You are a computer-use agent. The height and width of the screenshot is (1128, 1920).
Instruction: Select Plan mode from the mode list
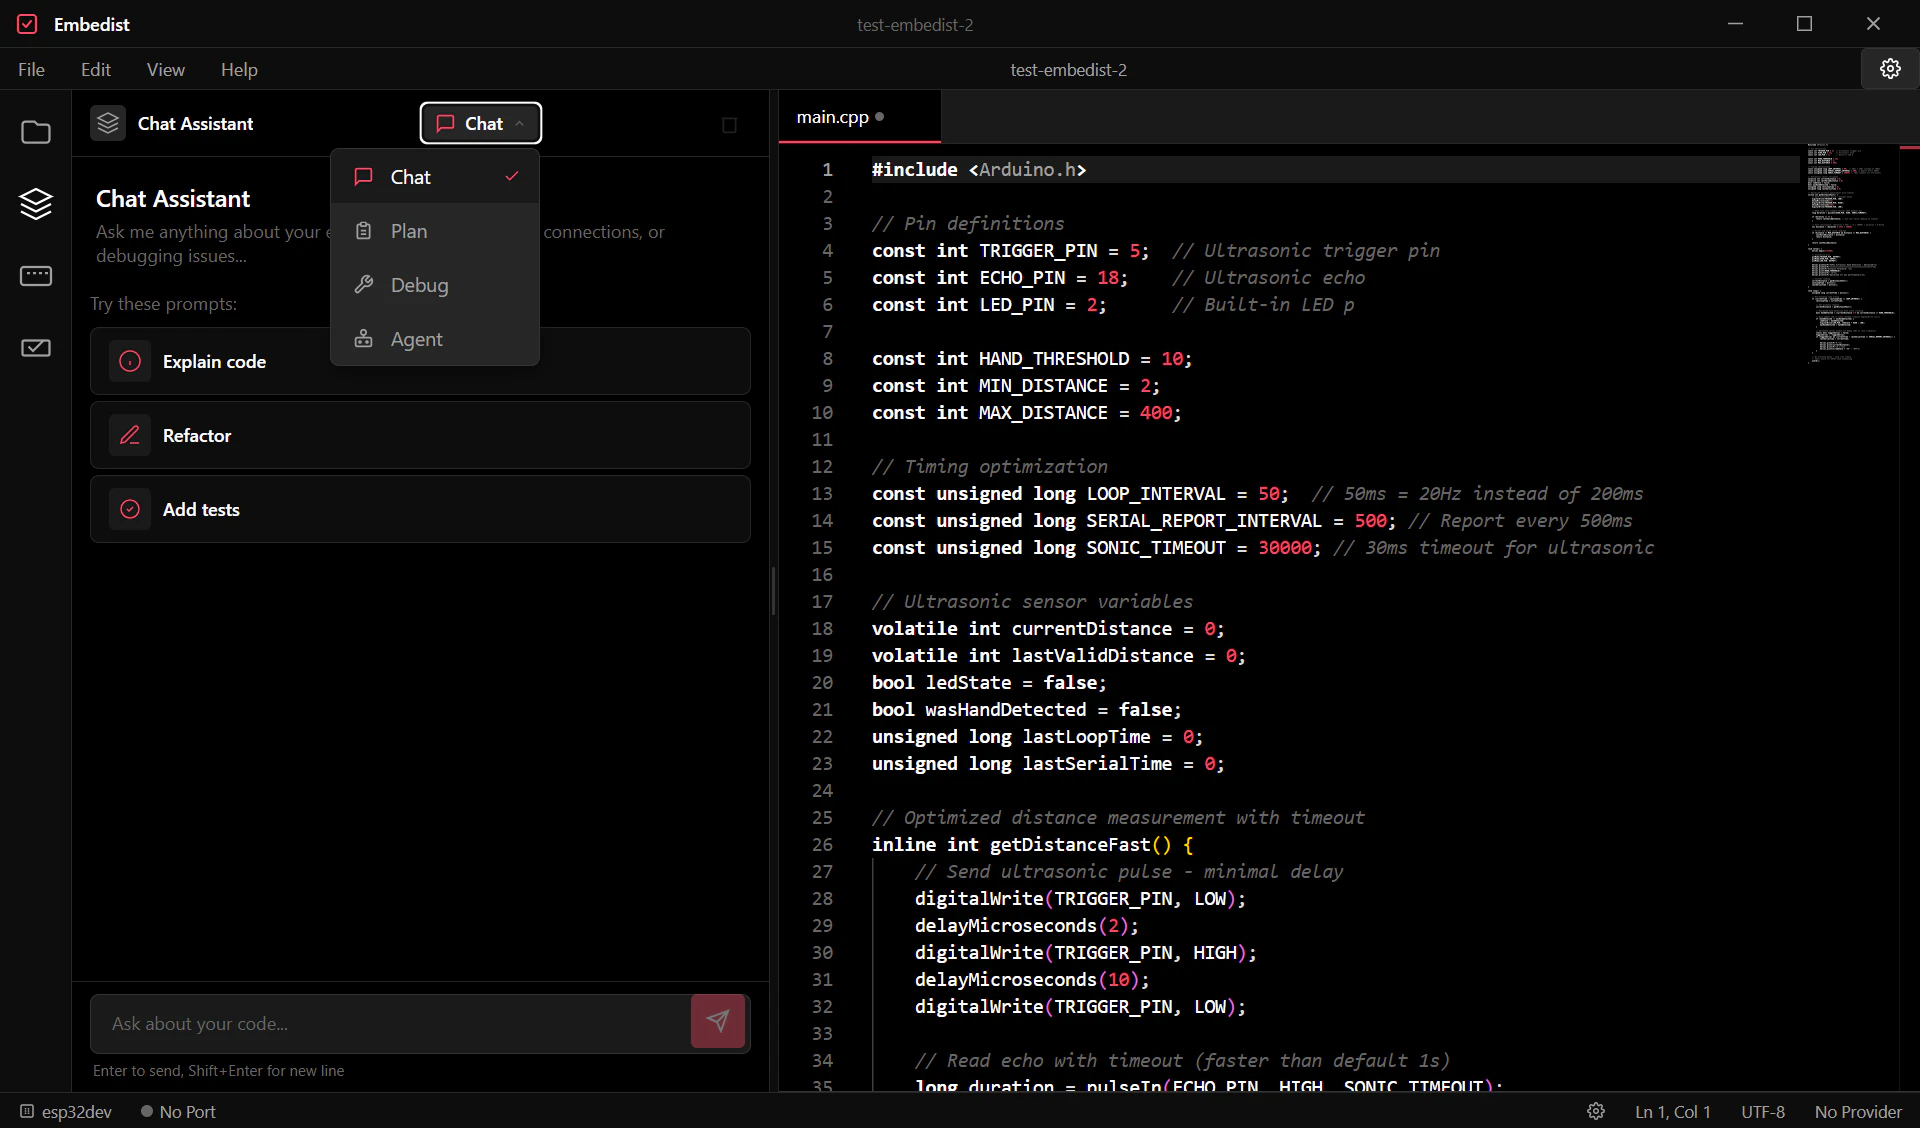pyautogui.click(x=407, y=230)
